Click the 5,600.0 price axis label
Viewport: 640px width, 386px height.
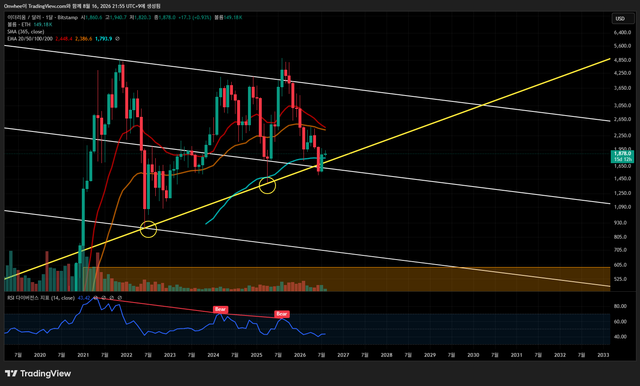click(622, 46)
